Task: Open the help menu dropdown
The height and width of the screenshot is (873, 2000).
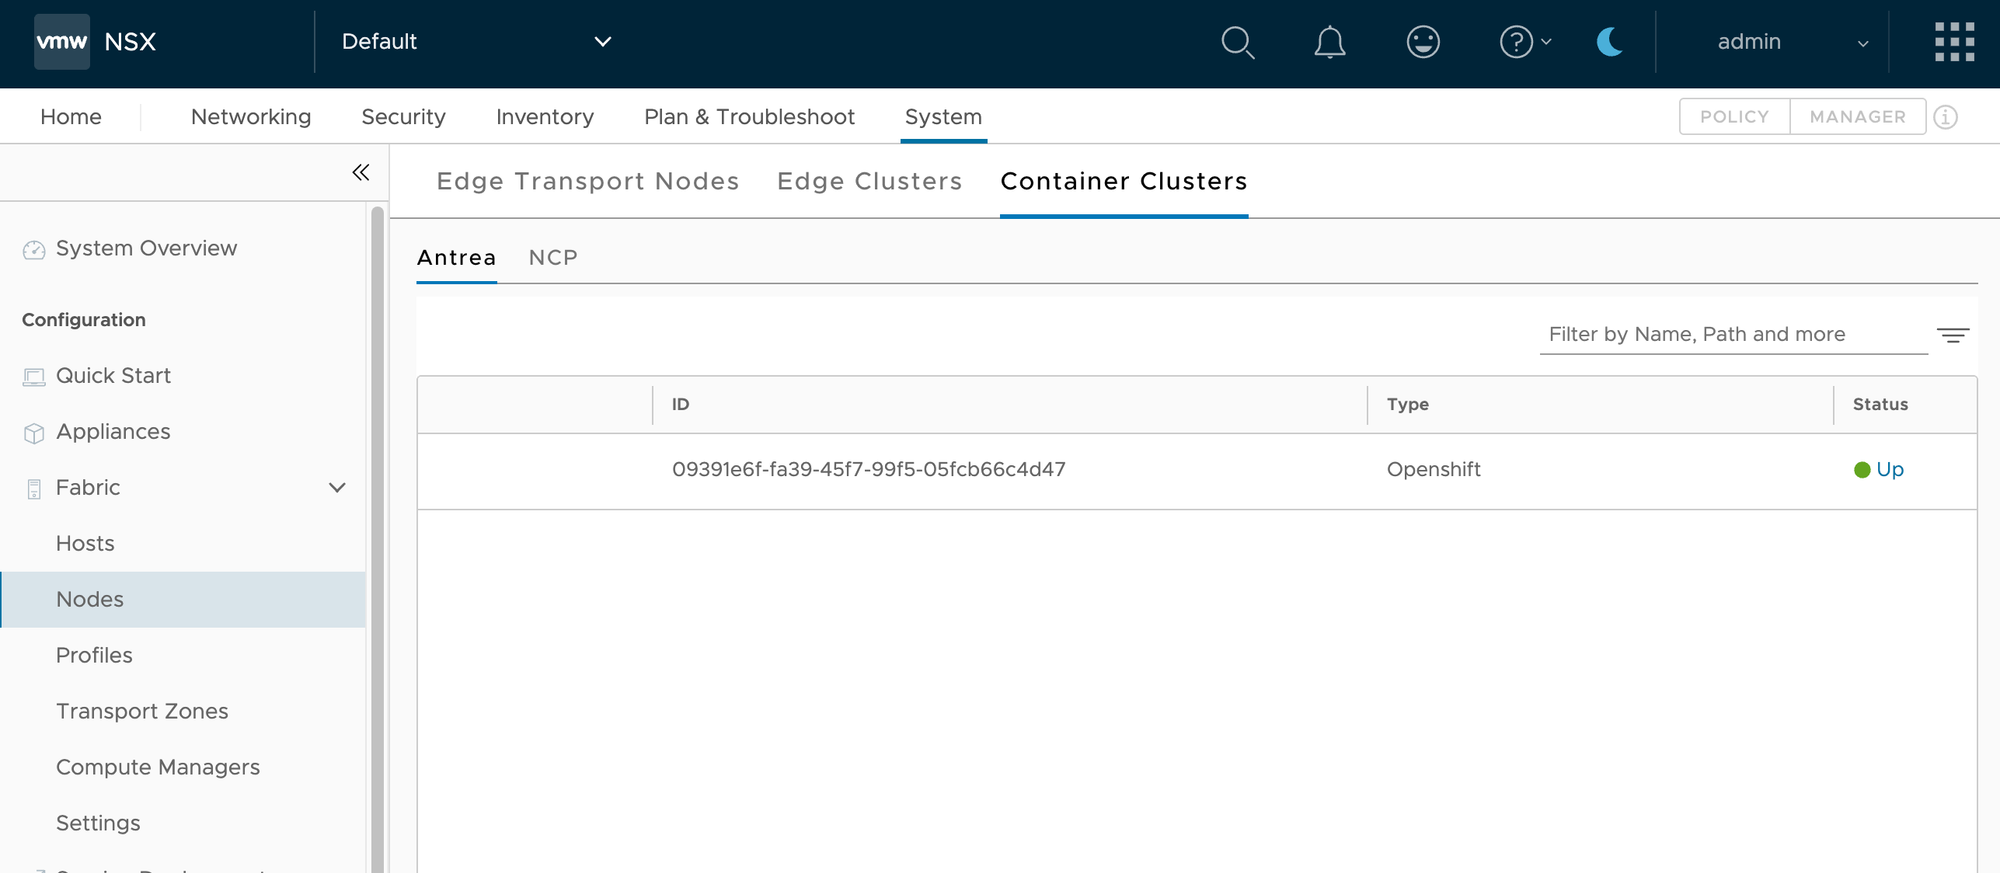Action: [1525, 42]
